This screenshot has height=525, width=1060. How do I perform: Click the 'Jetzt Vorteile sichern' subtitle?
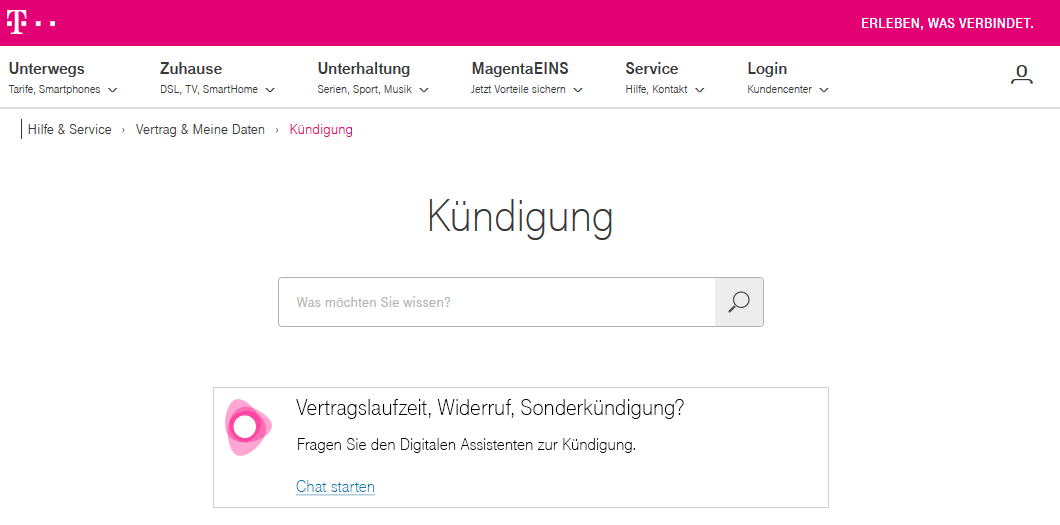click(x=519, y=89)
